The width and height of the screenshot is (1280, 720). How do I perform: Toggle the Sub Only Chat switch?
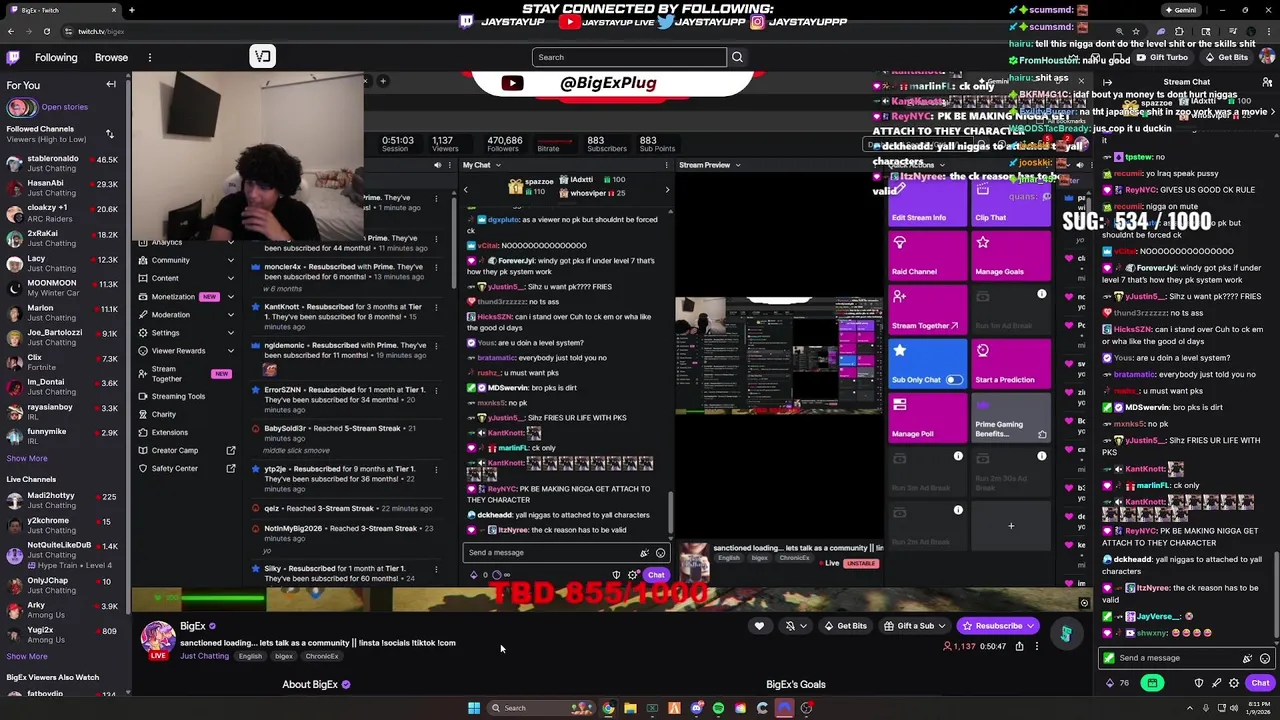point(954,380)
